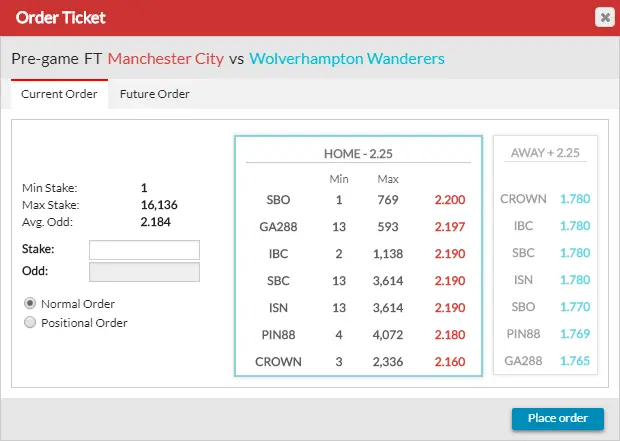
Task: Click GA288 home odds 2.197
Action: [450, 227]
